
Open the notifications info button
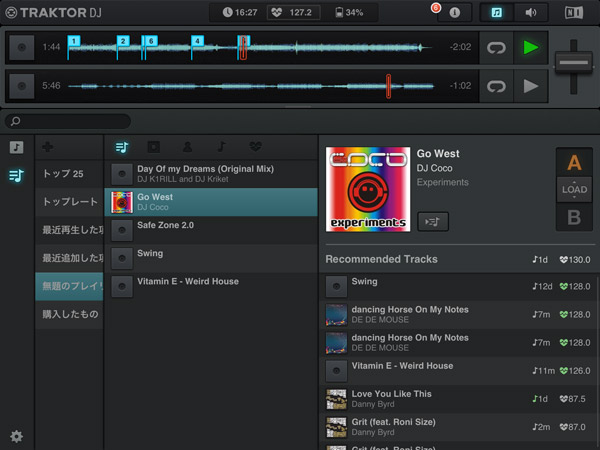pos(455,13)
